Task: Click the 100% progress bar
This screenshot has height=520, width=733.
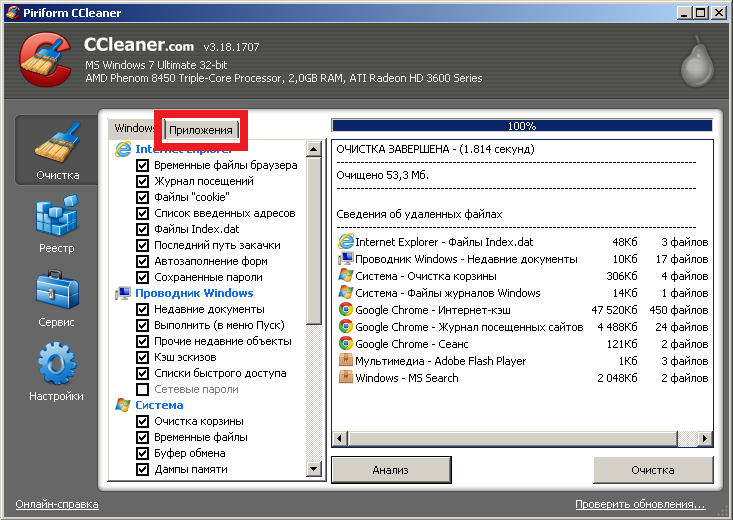Action: (522, 126)
